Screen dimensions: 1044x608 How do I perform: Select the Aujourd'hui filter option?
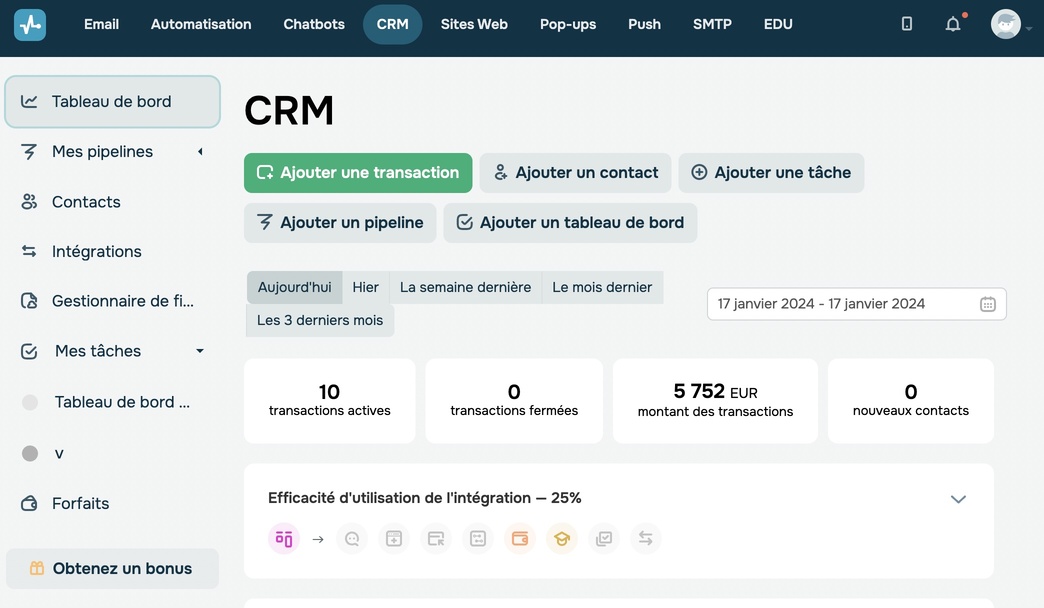click(294, 287)
